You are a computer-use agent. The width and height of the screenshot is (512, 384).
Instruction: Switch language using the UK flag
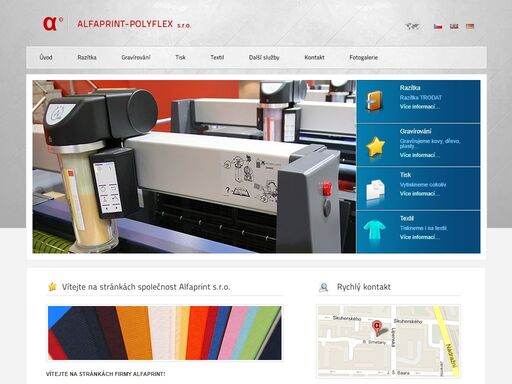click(x=454, y=26)
